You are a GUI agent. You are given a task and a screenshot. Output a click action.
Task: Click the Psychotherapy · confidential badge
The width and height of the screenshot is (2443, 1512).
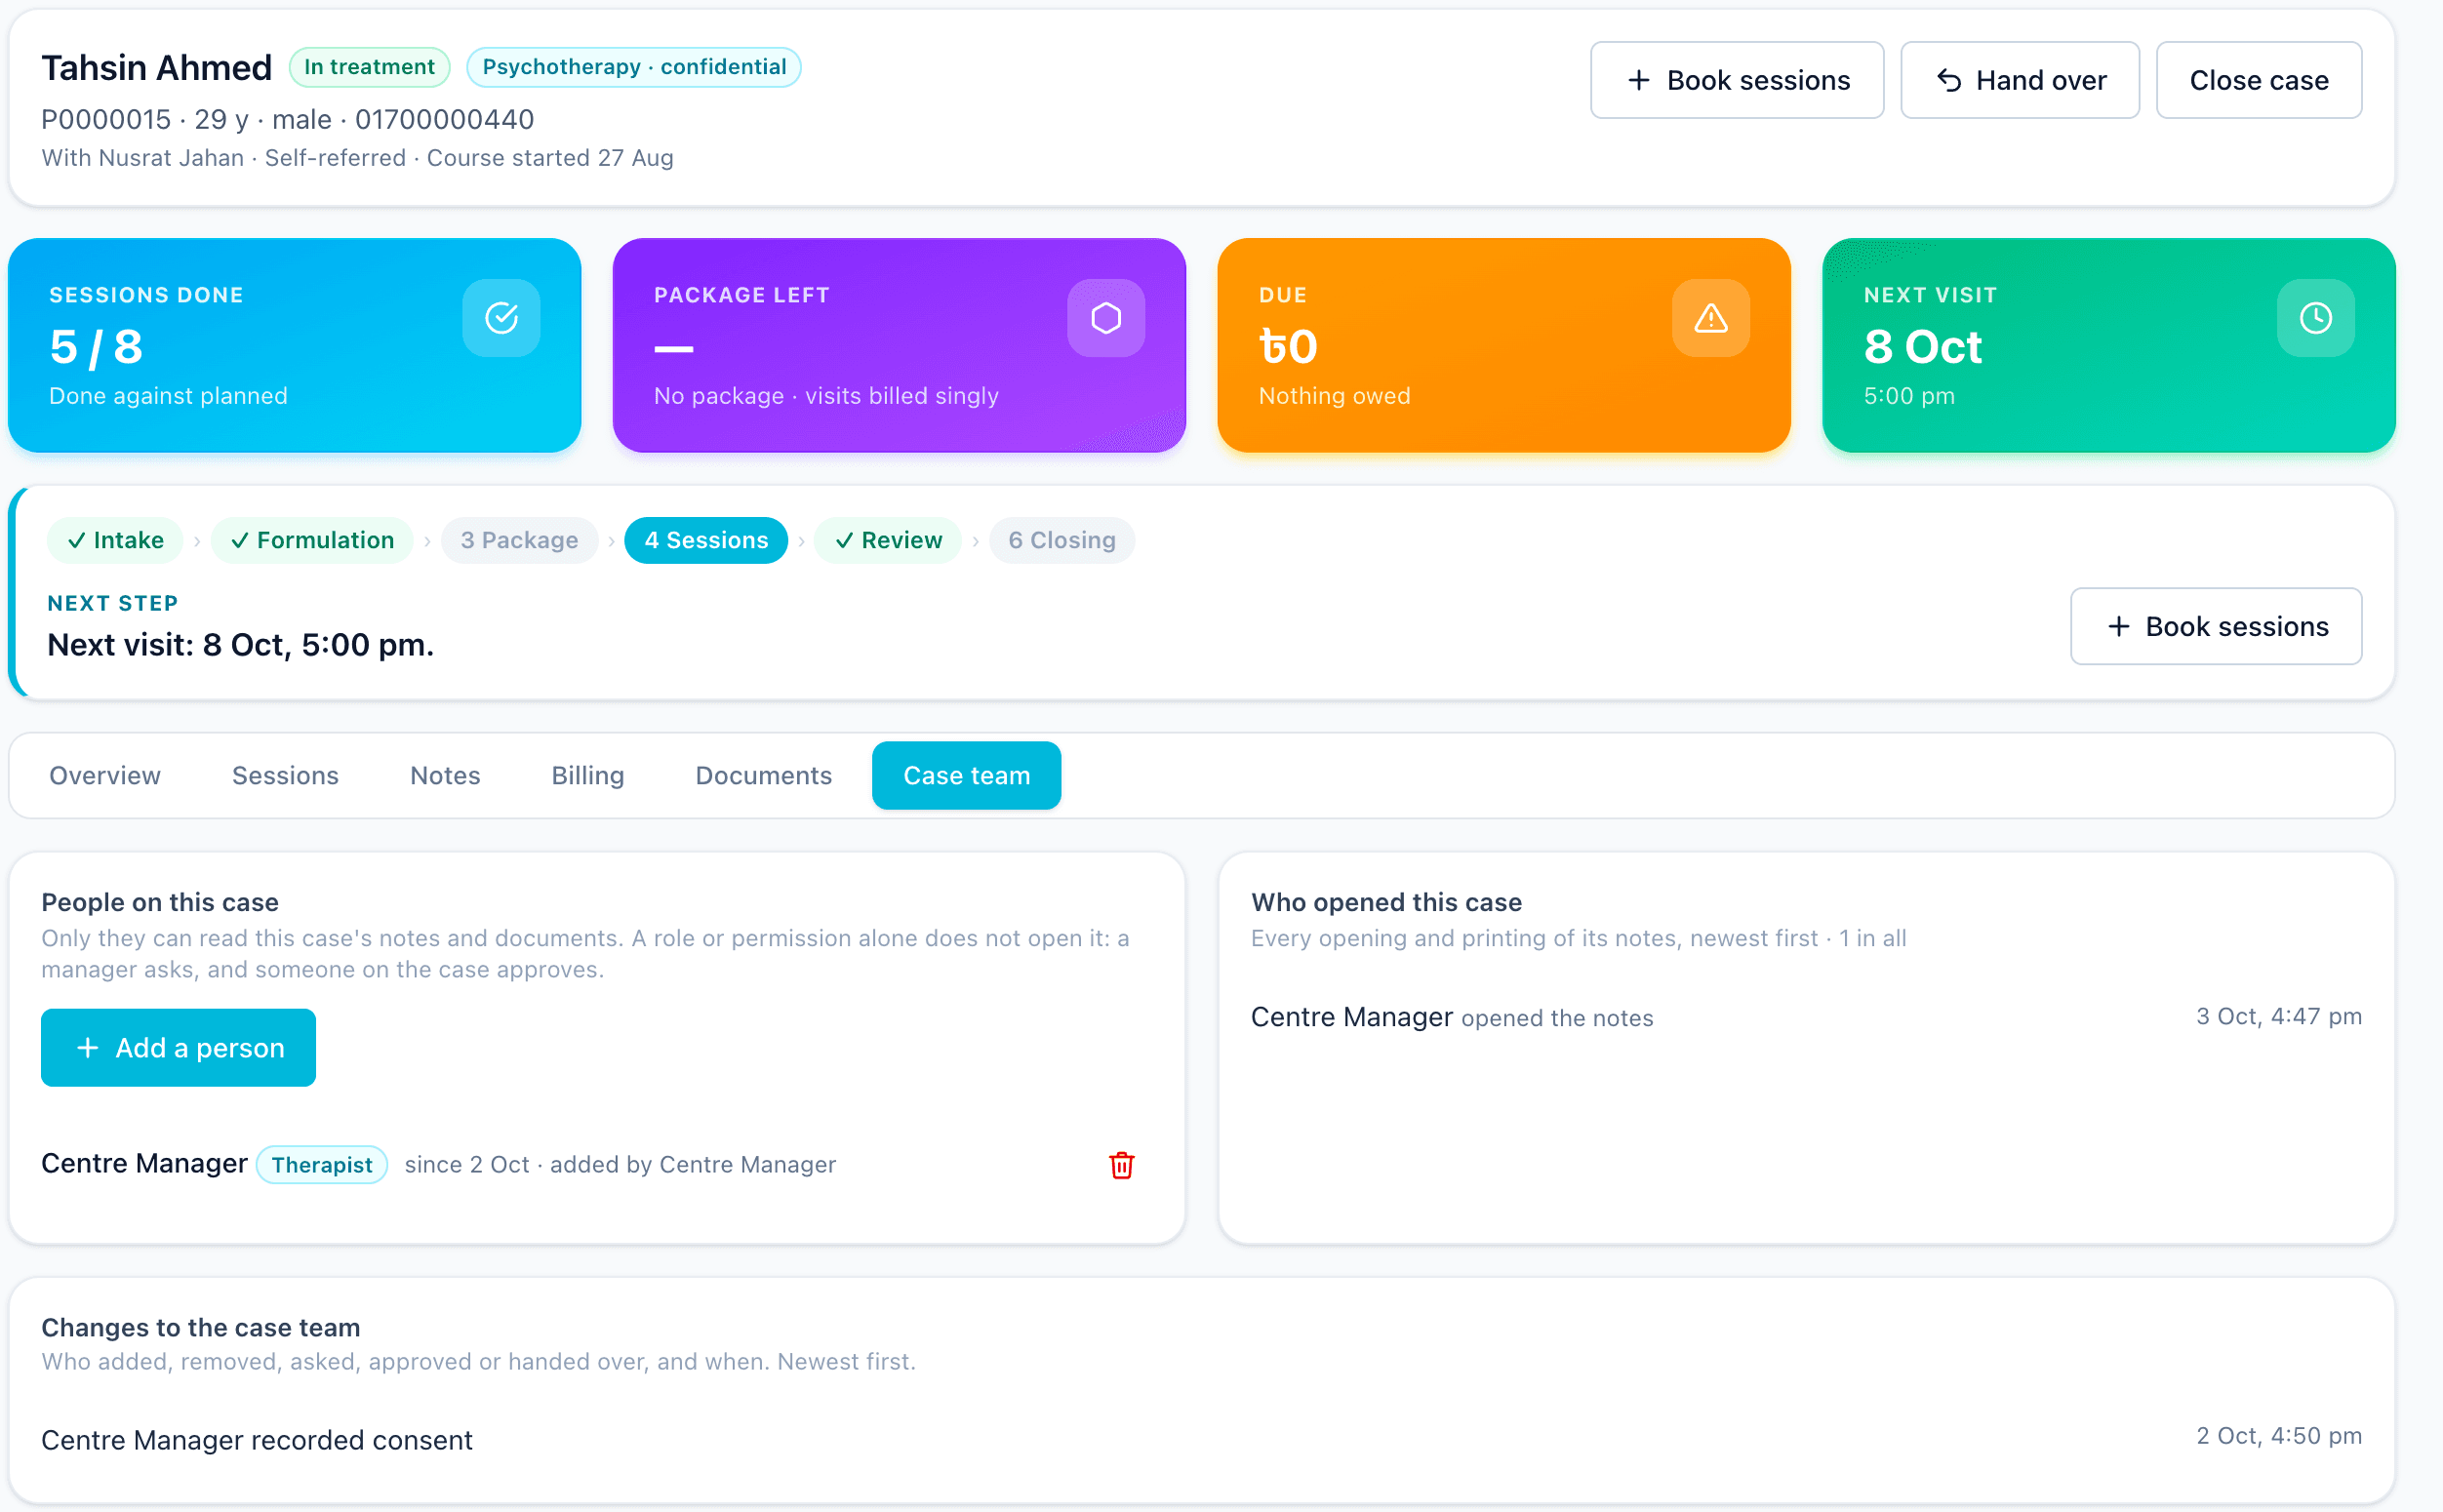(x=634, y=67)
